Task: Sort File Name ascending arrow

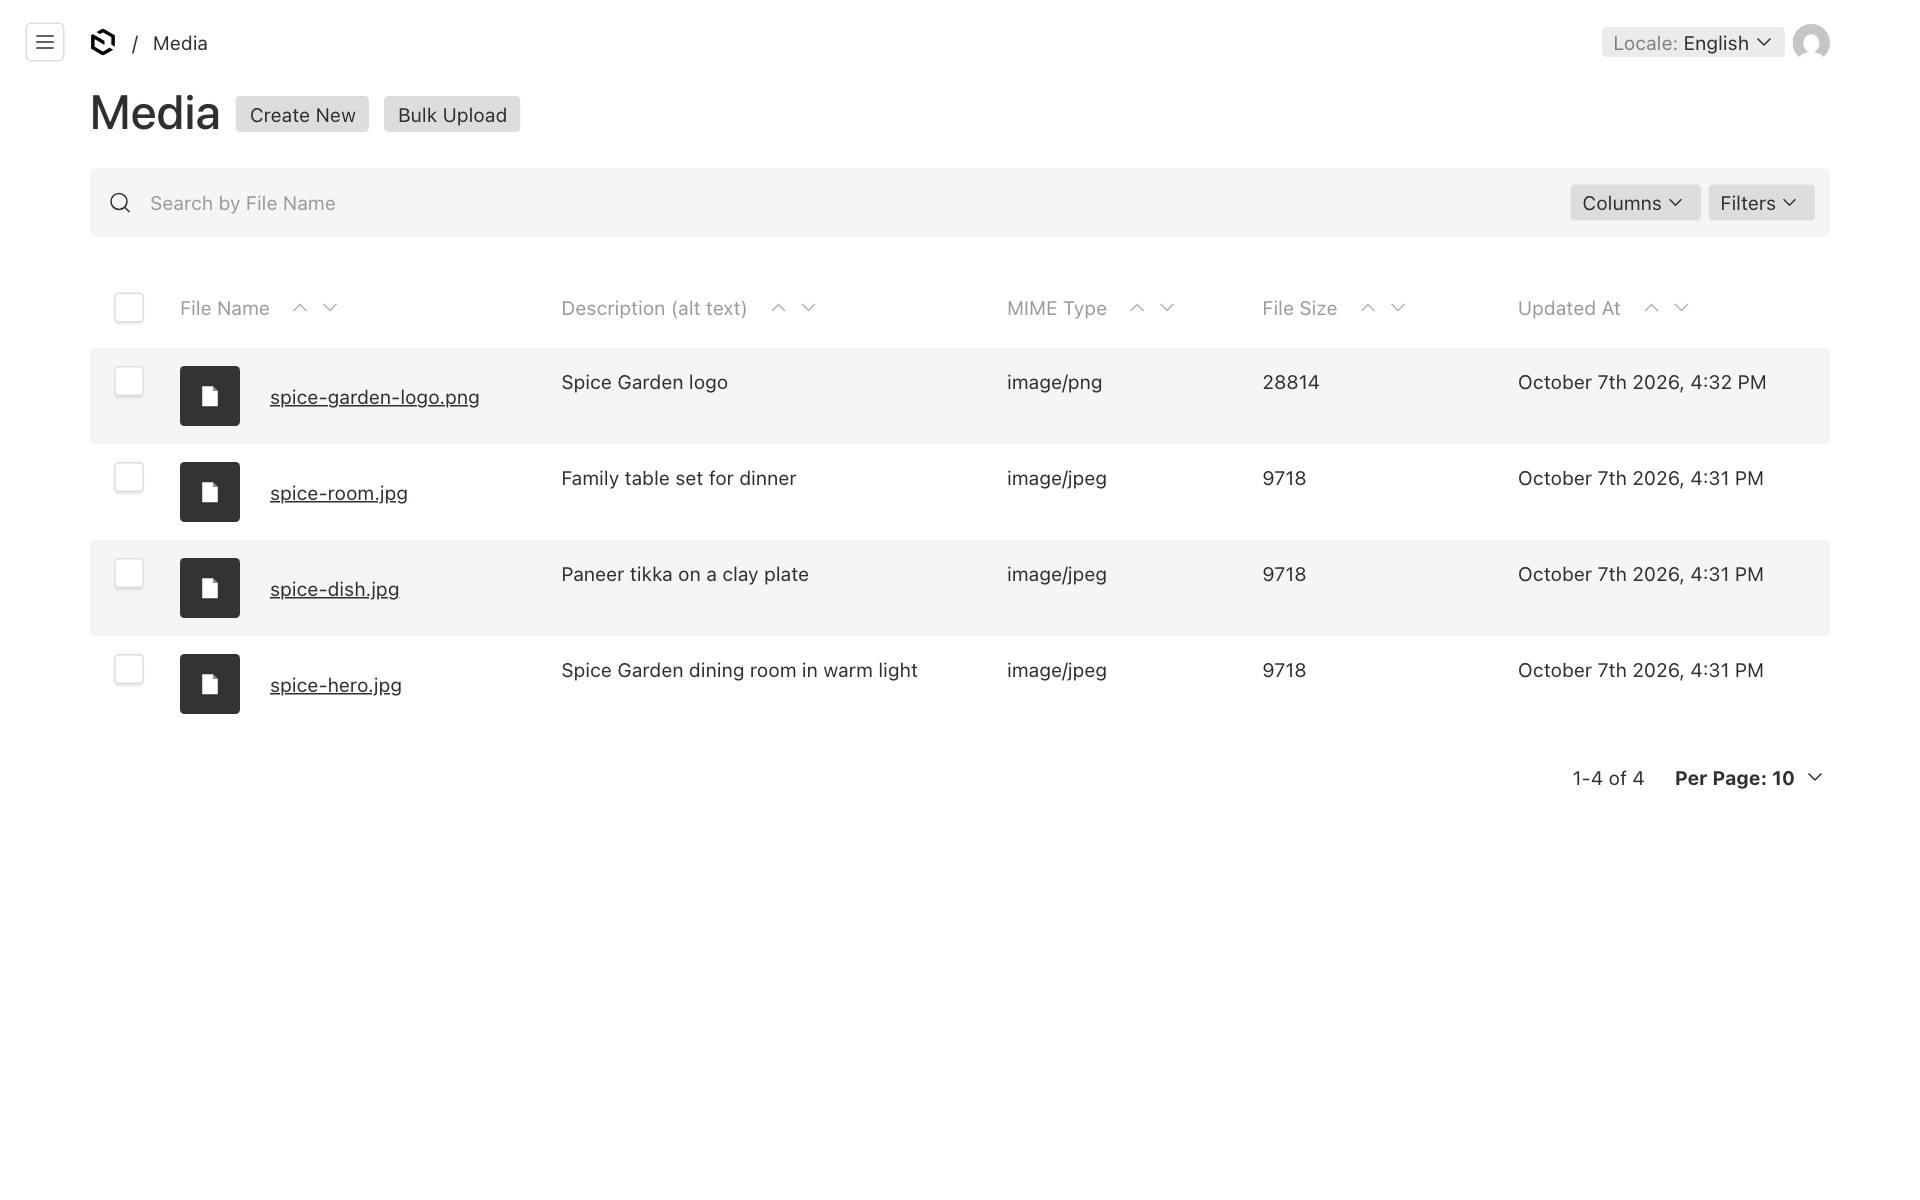Action: 300,308
